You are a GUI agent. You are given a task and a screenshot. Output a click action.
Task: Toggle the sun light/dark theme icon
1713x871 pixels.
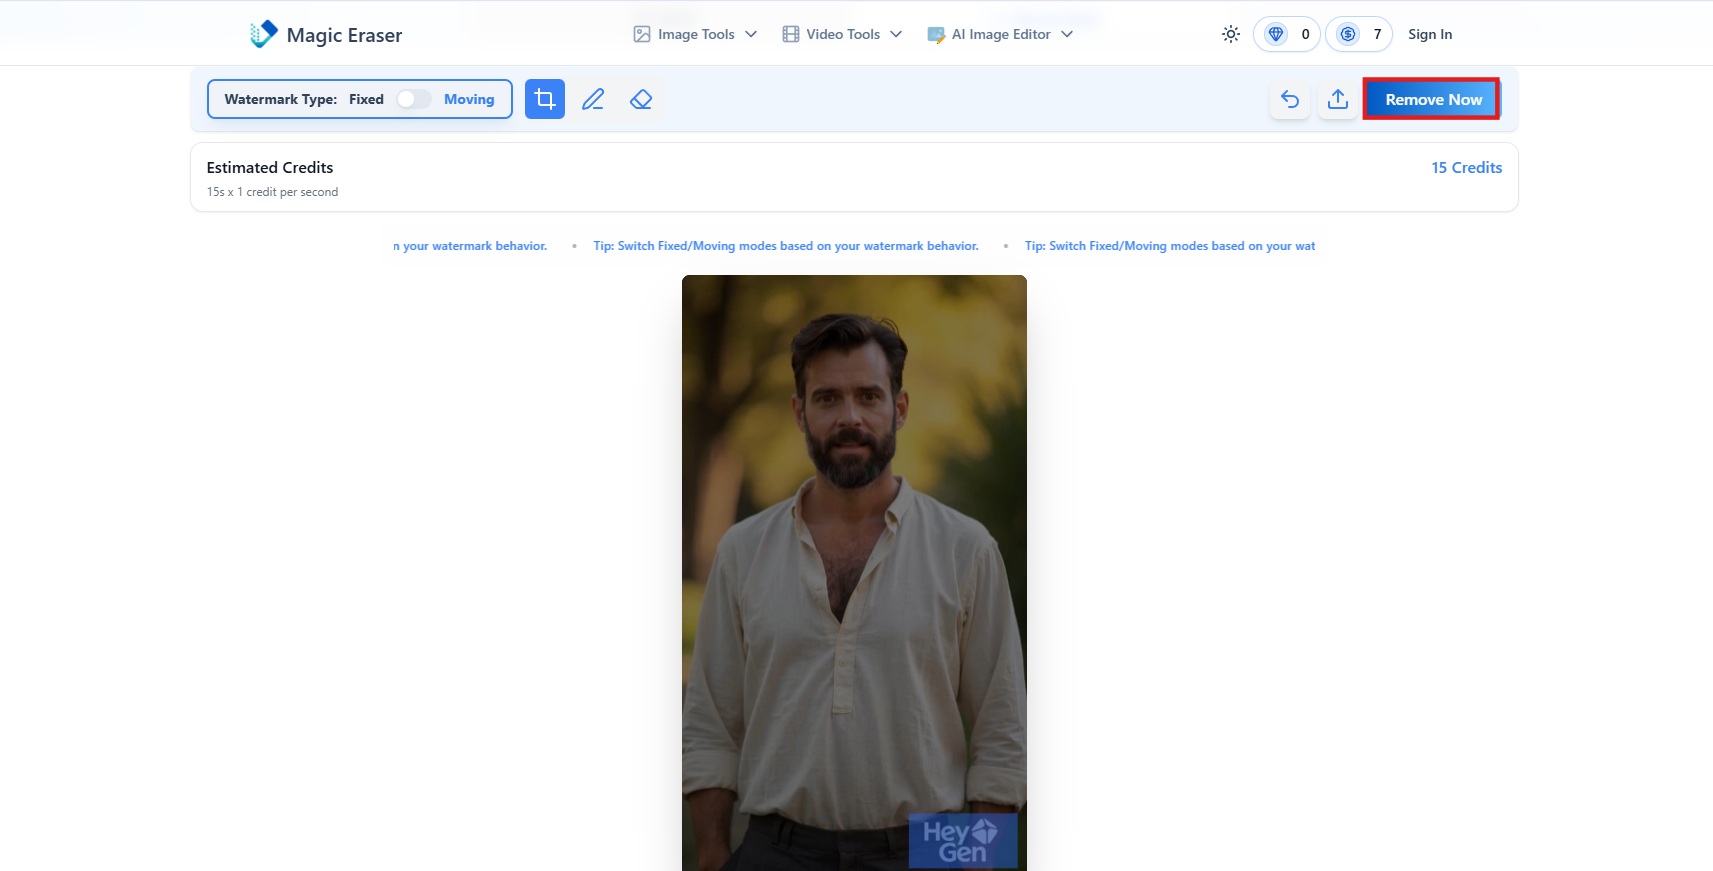[1231, 34]
